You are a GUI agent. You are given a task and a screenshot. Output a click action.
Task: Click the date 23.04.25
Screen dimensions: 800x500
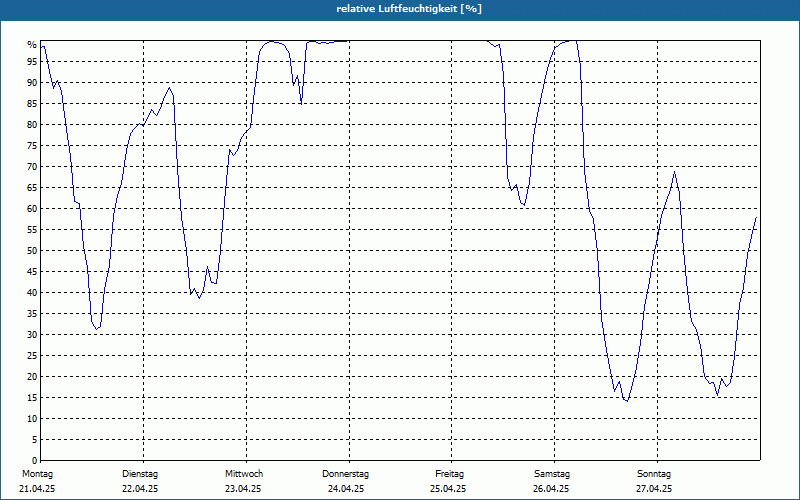[x=243, y=489]
